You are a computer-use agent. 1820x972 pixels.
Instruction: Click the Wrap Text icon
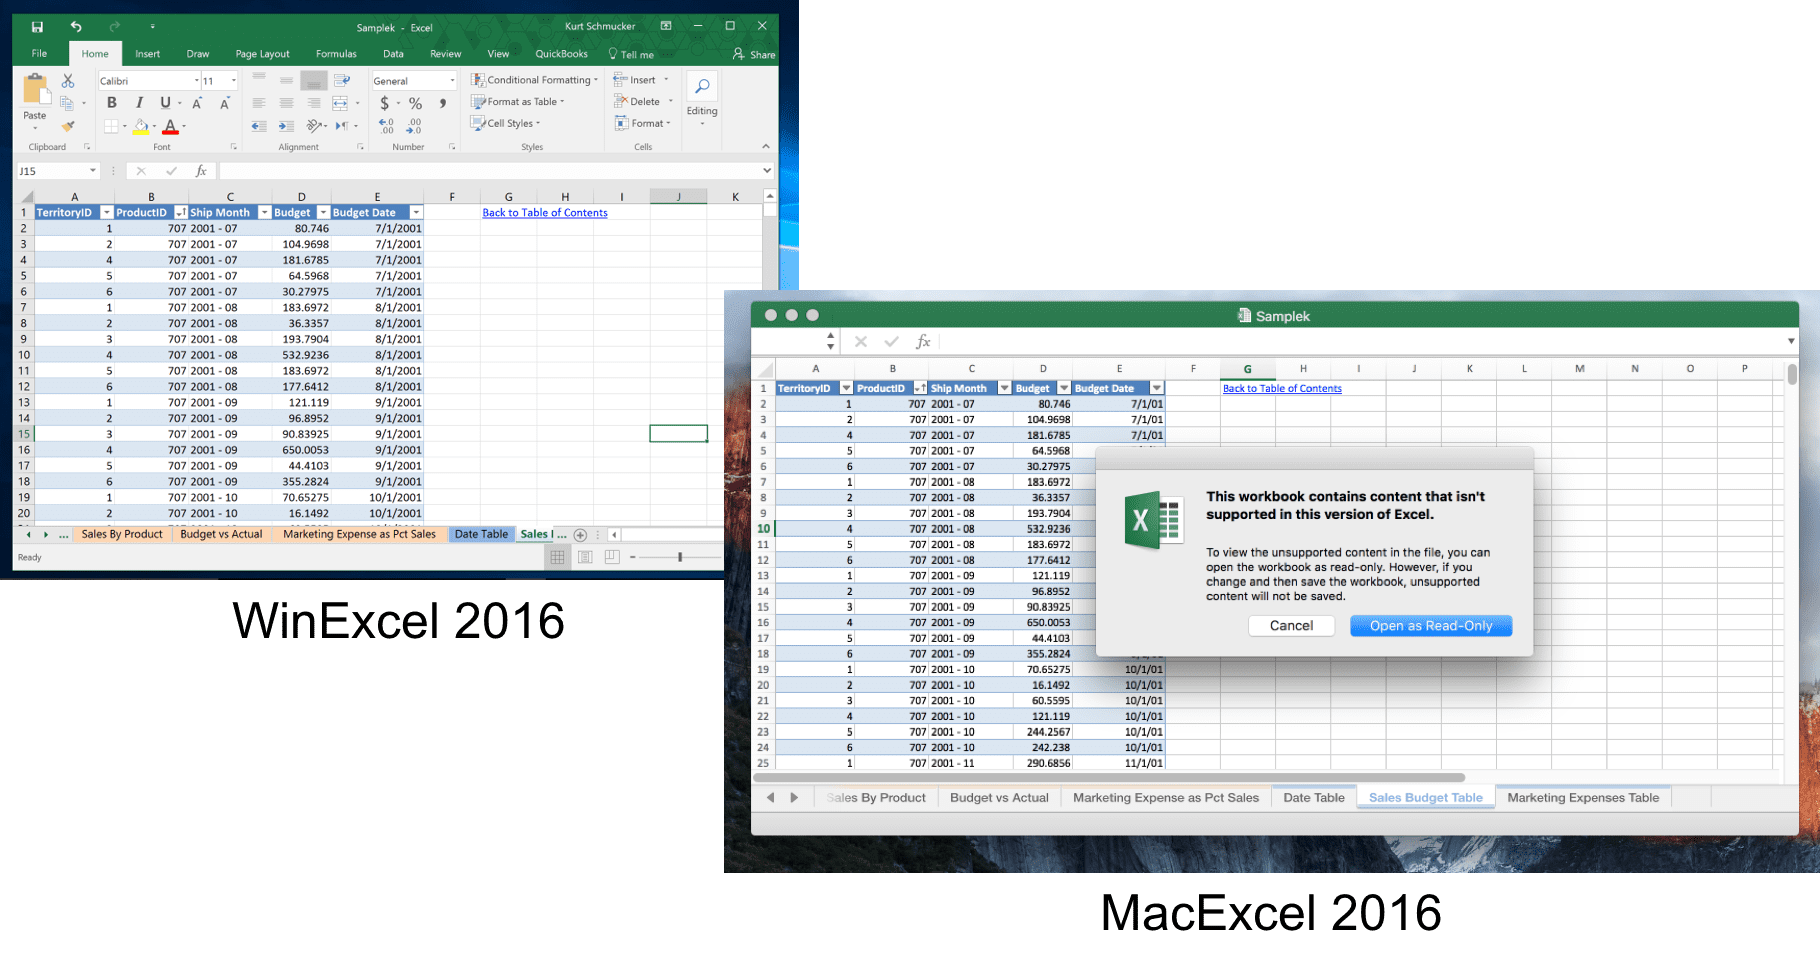[342, 80]
